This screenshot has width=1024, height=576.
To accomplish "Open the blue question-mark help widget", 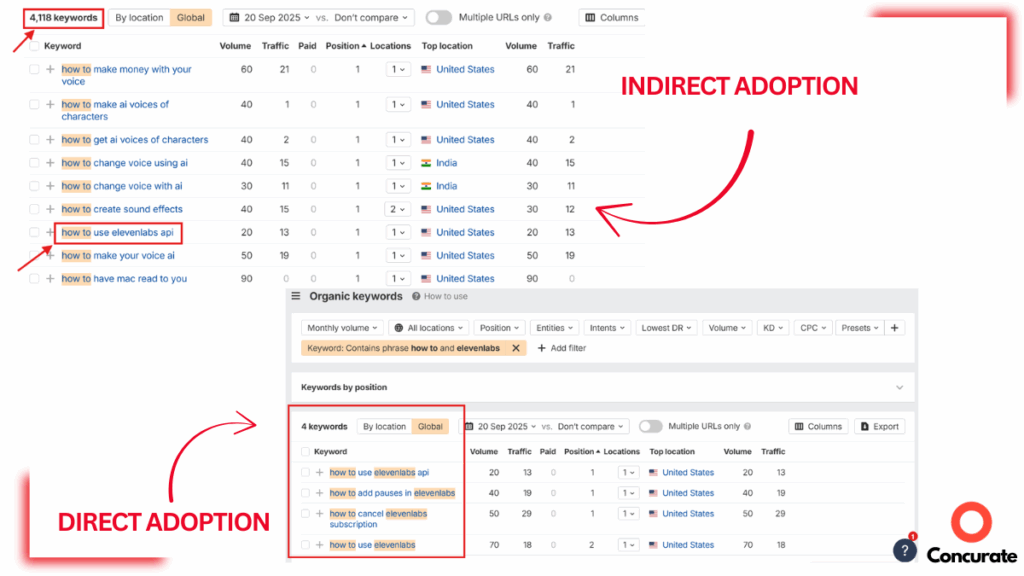I will [x=904, y=551].
